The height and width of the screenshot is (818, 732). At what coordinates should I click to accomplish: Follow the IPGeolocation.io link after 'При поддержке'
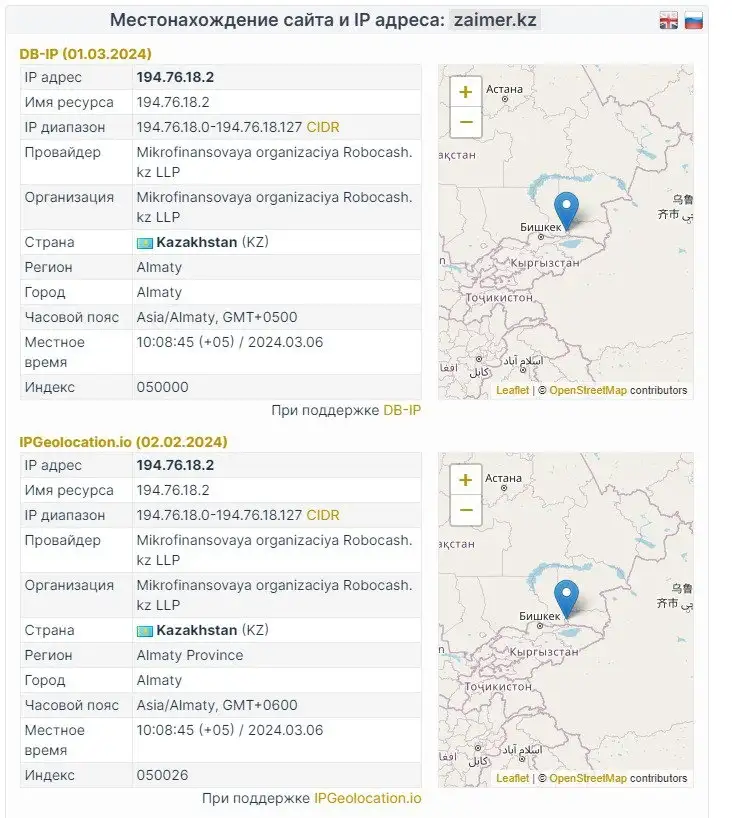pos(367,798)
